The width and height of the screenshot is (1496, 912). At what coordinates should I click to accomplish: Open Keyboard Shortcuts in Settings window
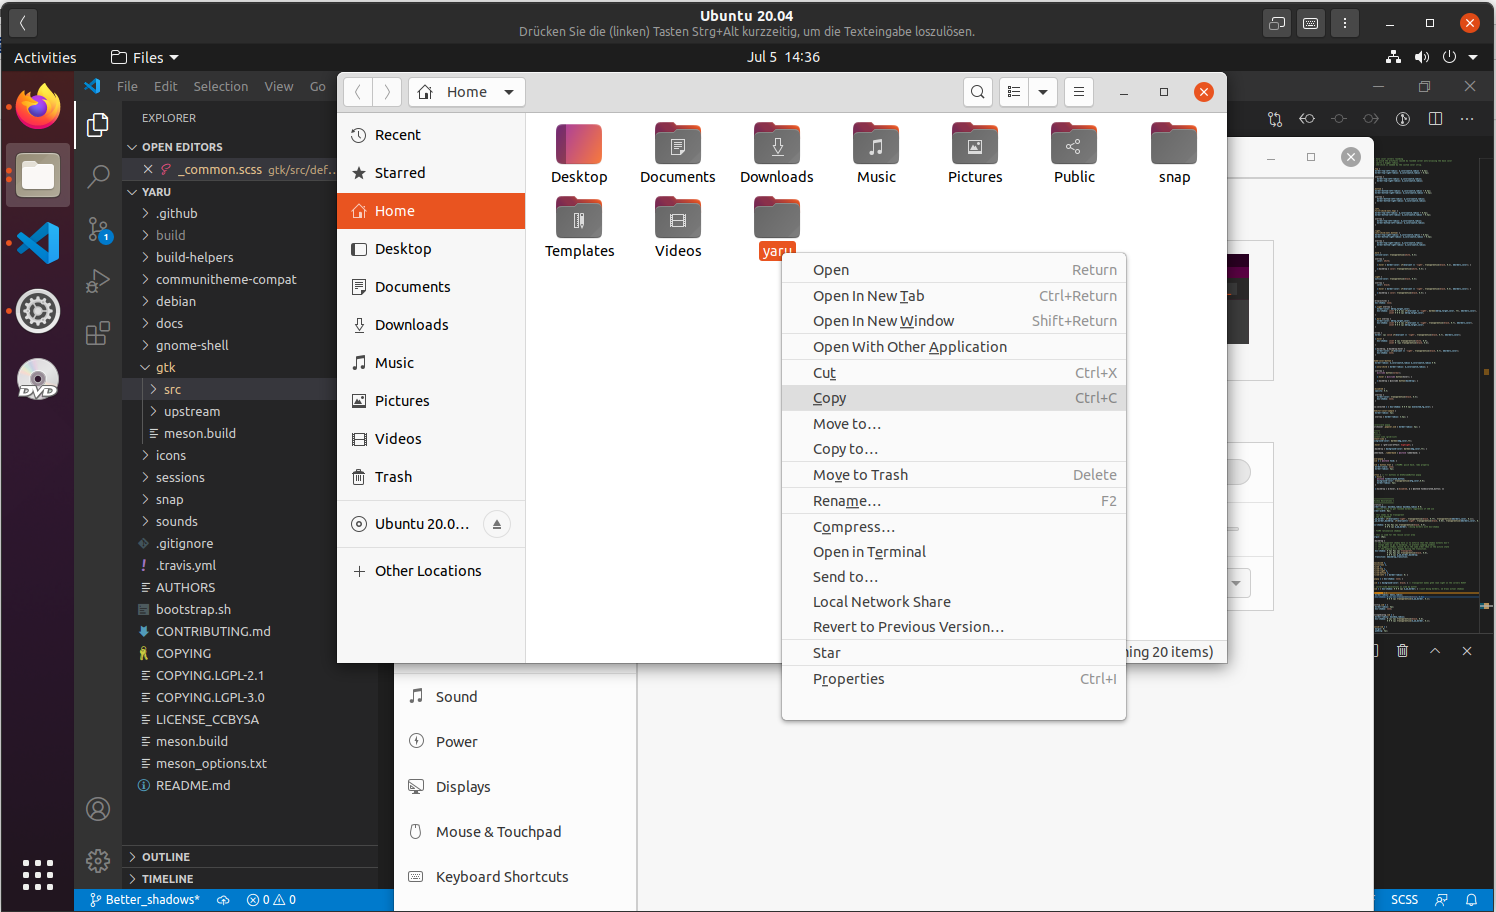click(x=515, y=877)
